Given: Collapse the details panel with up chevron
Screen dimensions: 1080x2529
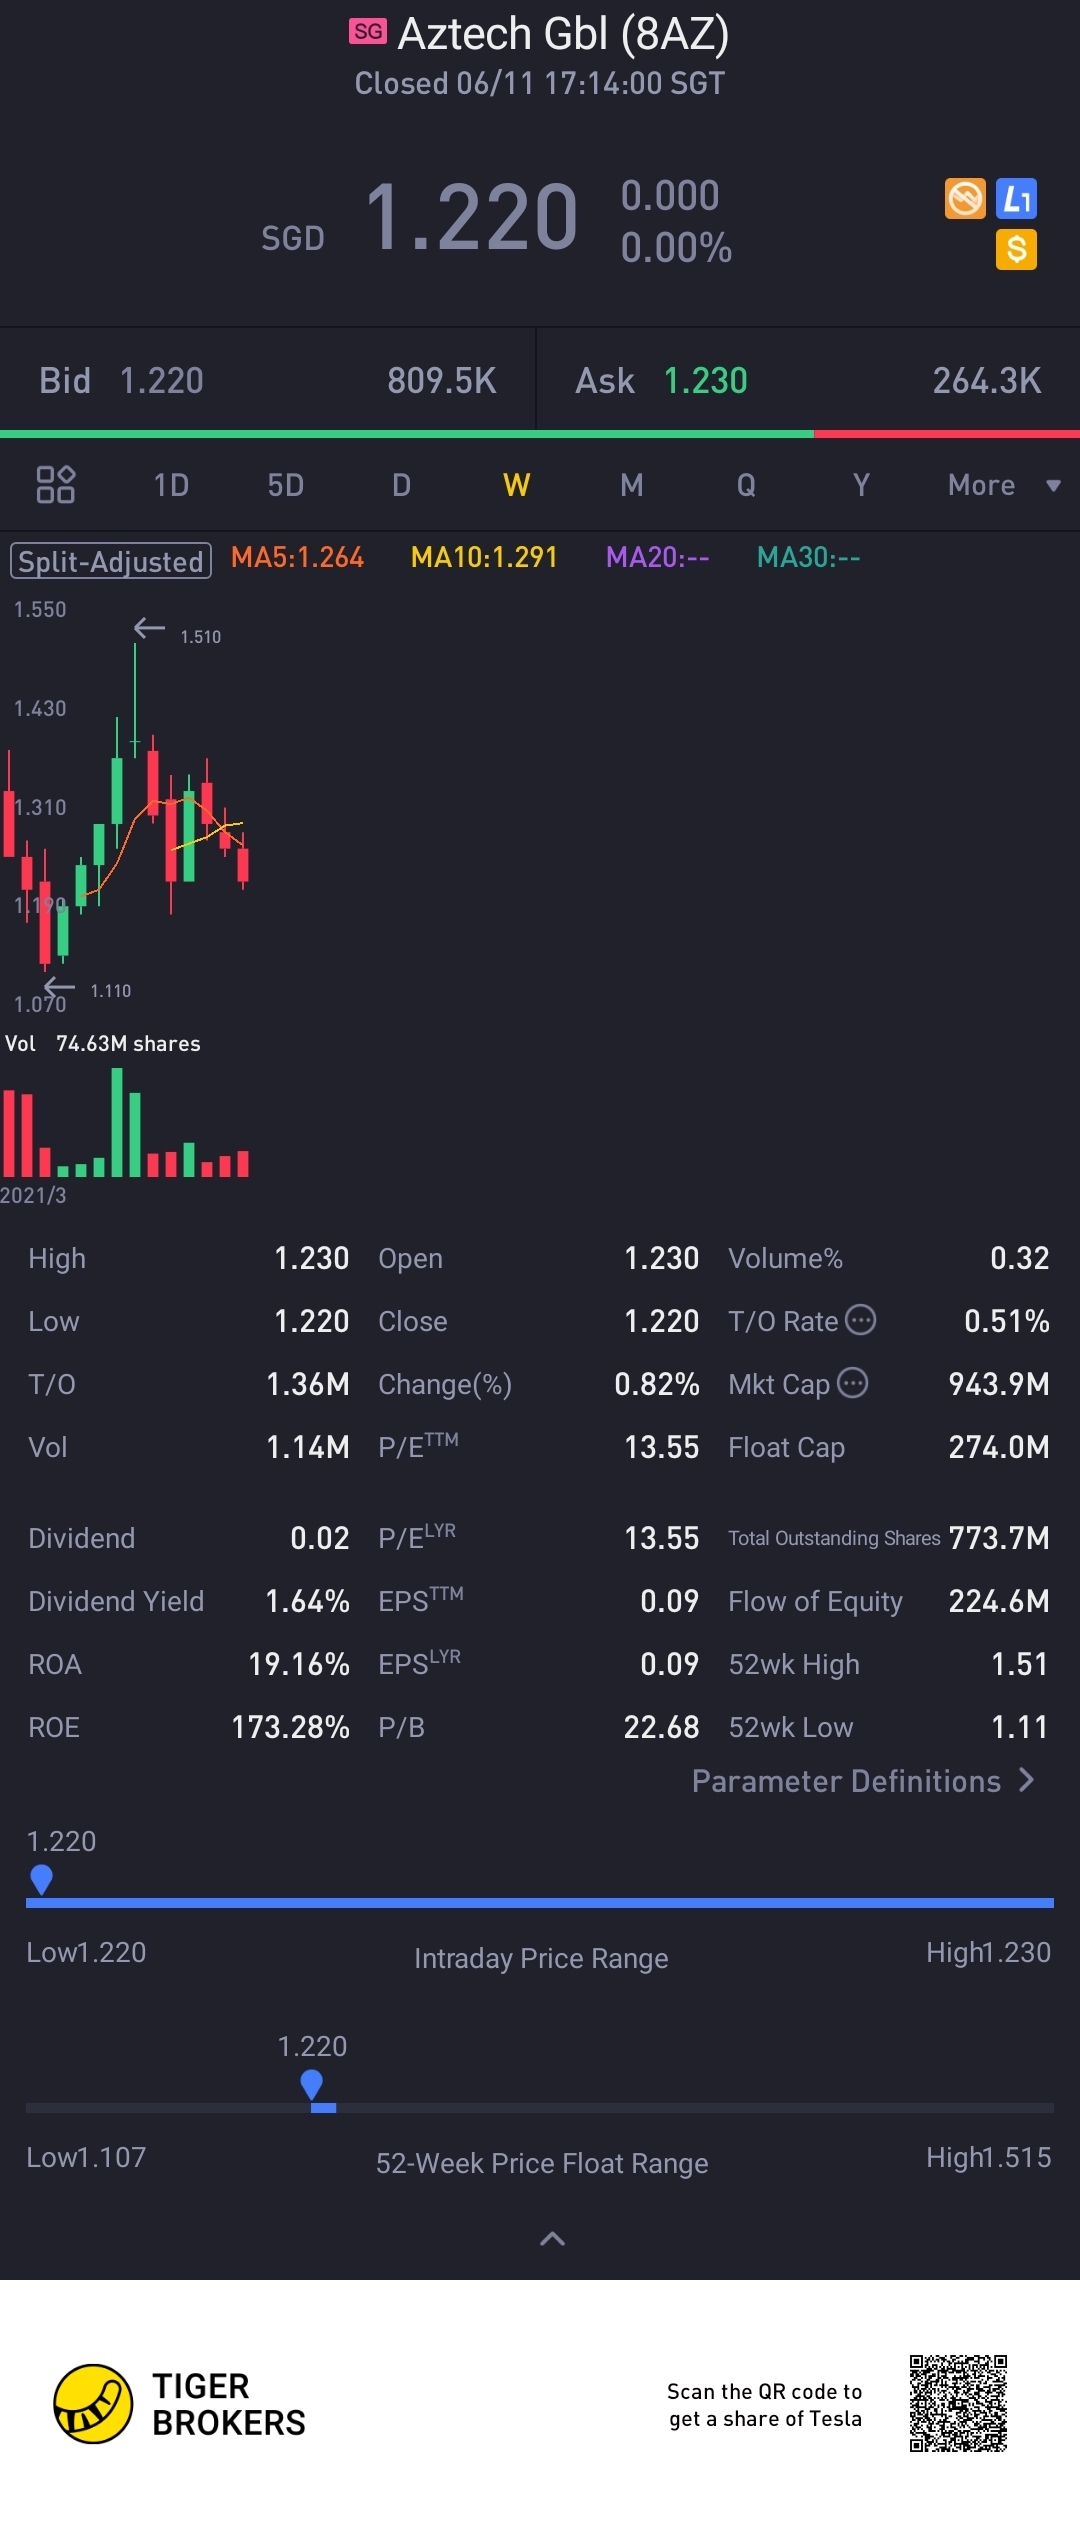Looking at the screenshot, I should [552, 2239].
